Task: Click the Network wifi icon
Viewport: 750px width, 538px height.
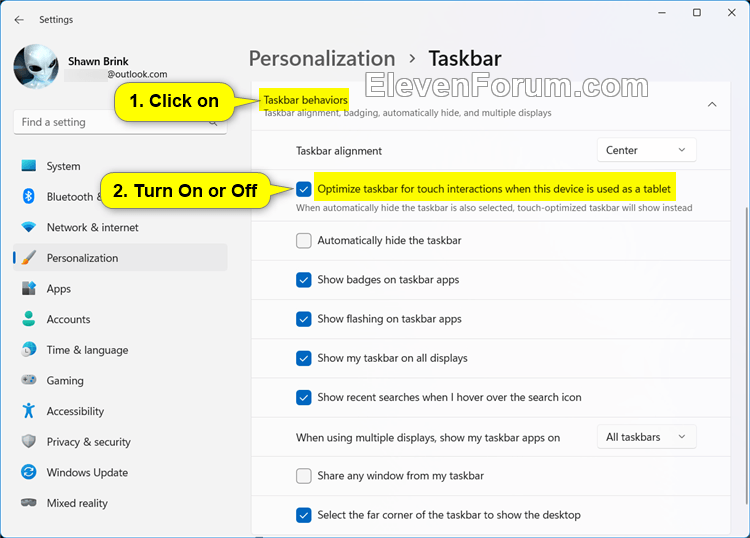Action: 29,227
